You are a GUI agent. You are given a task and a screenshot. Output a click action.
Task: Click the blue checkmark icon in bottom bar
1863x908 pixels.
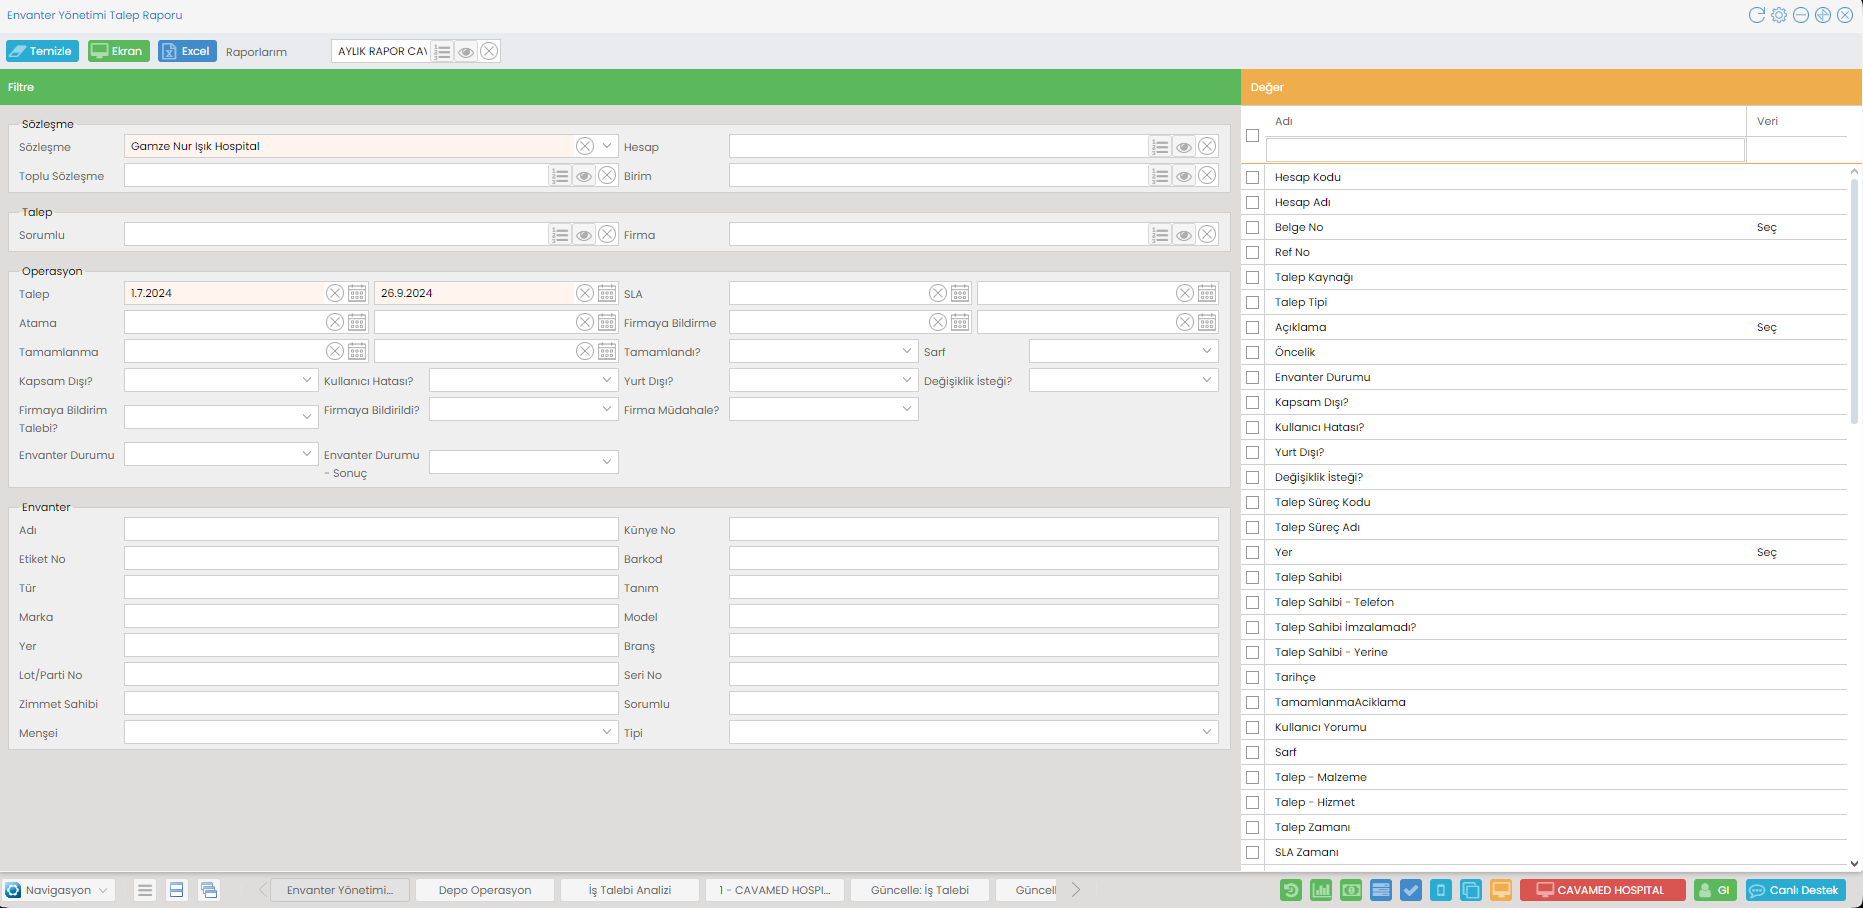[1411, 890]
